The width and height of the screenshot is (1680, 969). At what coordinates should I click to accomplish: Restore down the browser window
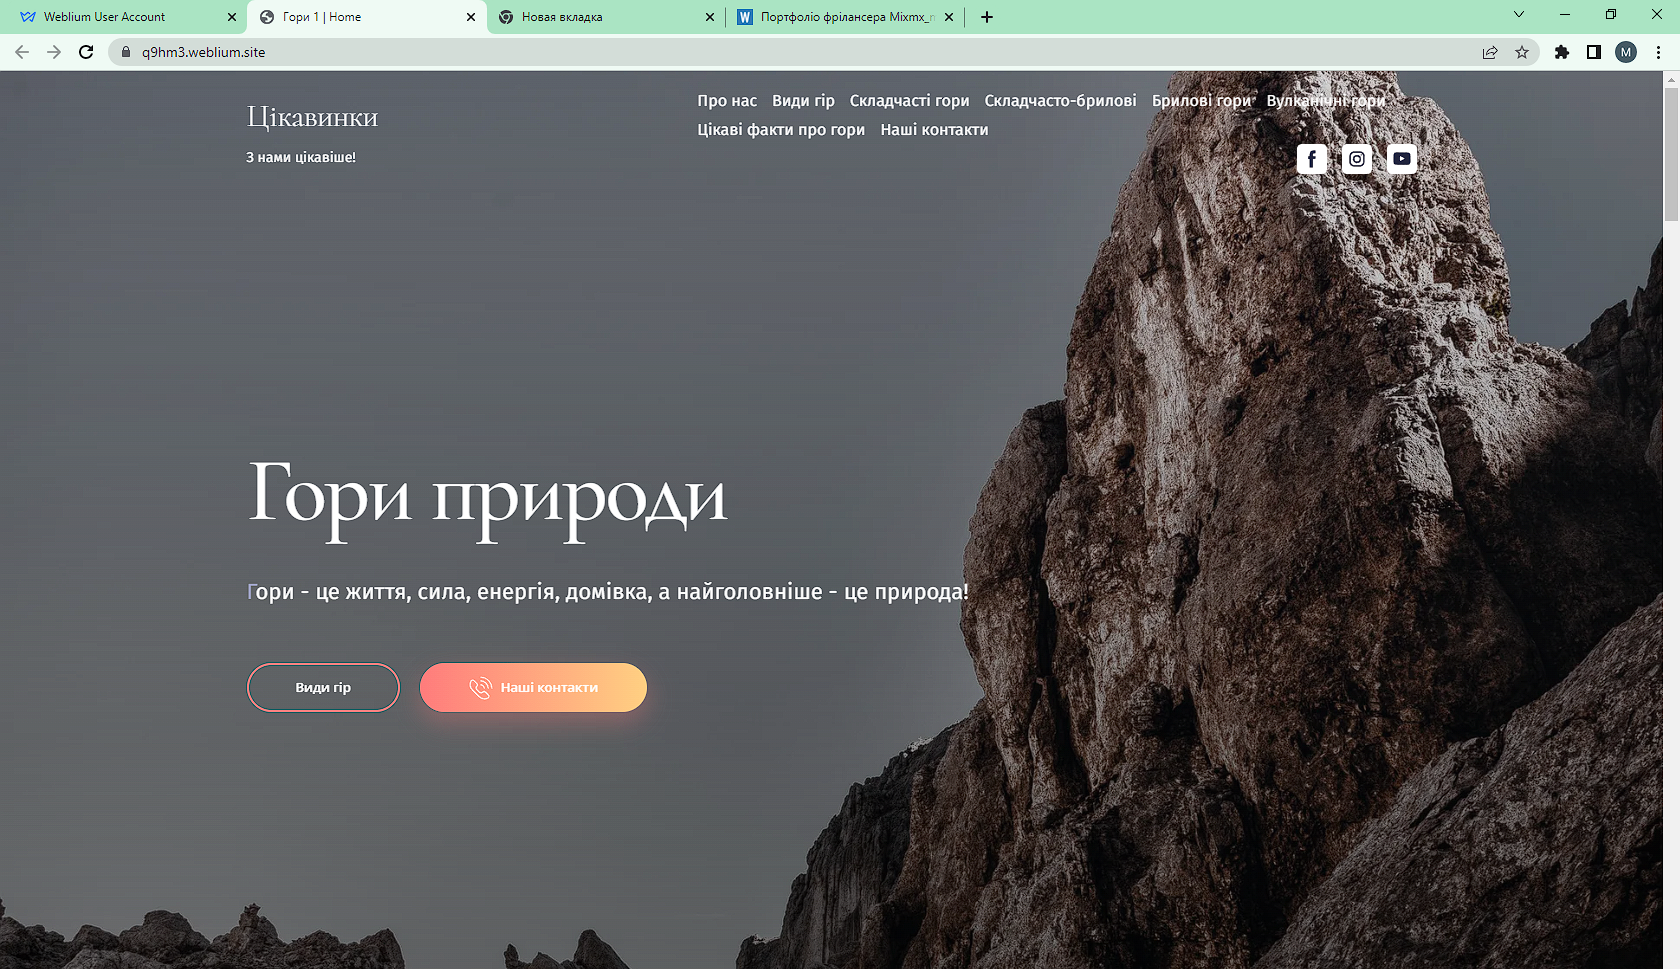(1611, 14)
